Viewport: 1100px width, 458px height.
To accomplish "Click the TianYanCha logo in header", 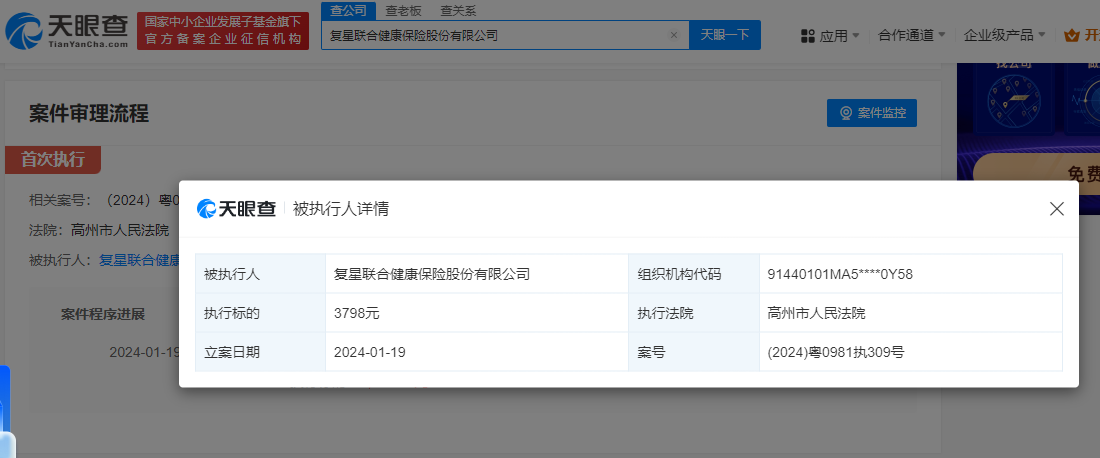I will click(67, 31).
